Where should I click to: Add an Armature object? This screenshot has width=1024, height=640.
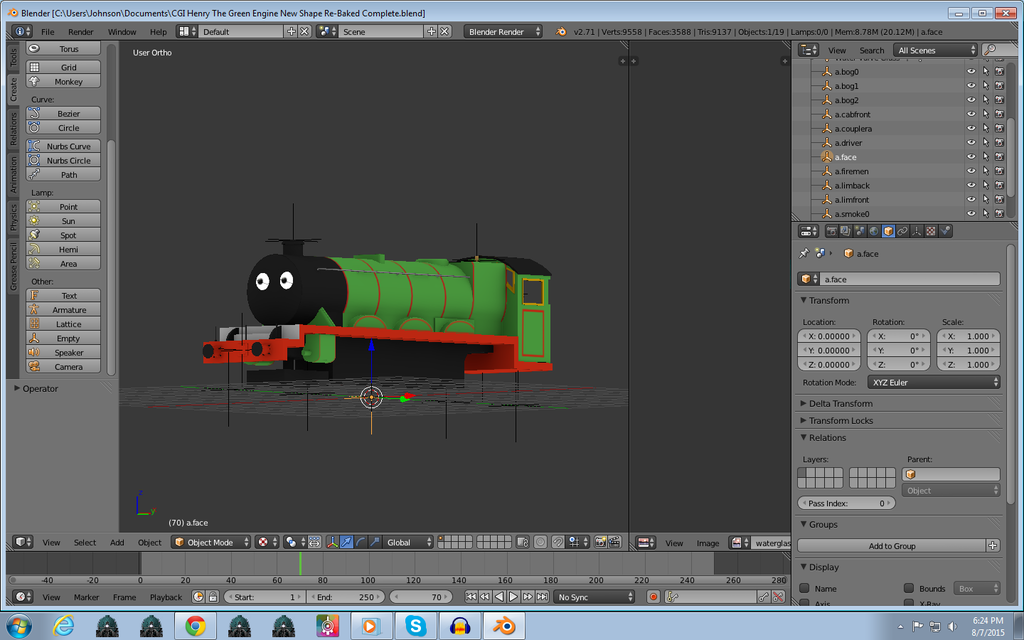63,310
